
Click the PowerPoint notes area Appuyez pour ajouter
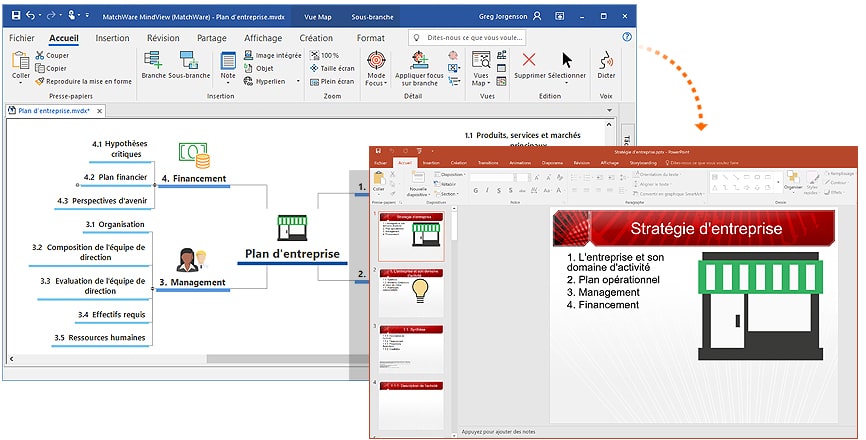pyautogui.click(x=498, y=432)
